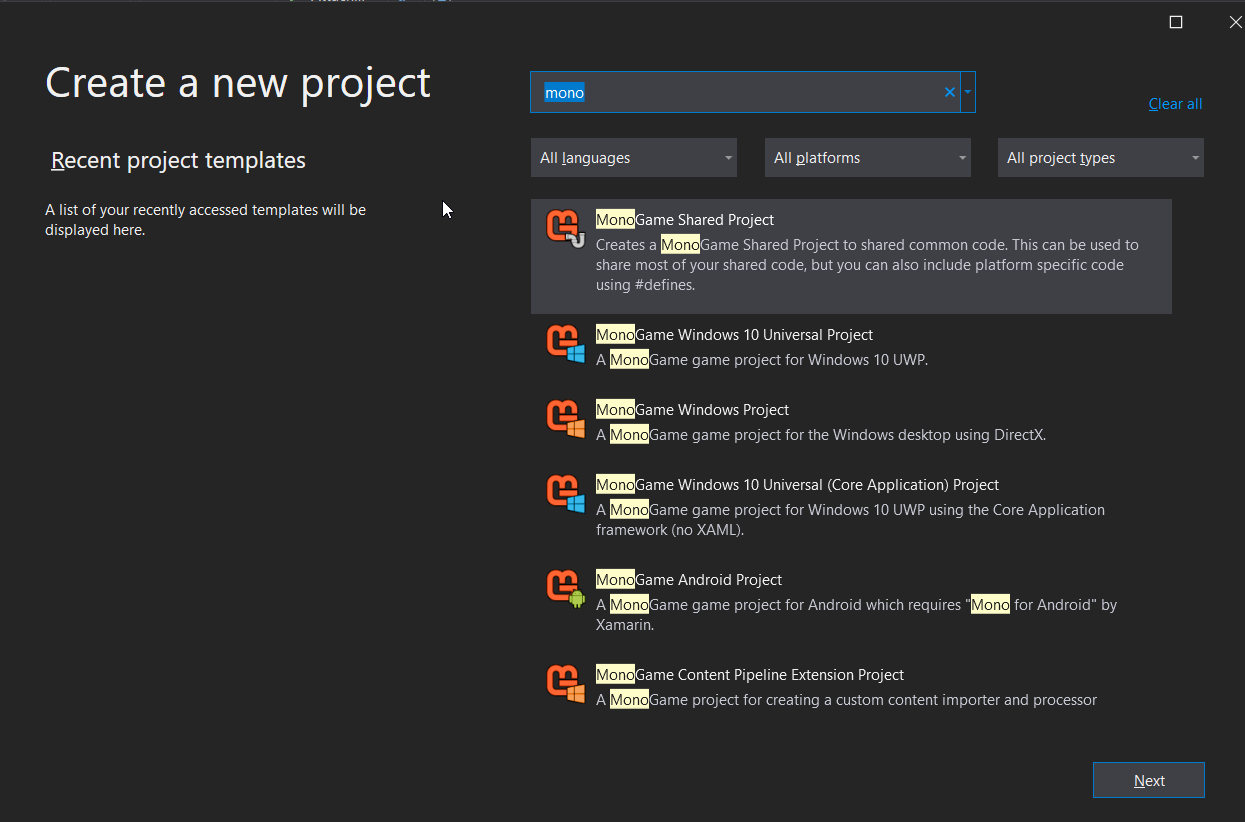This screenshot has height=822, width=1245.
Task: Close the Create a new project dialog
Action: click(1235, 22)
